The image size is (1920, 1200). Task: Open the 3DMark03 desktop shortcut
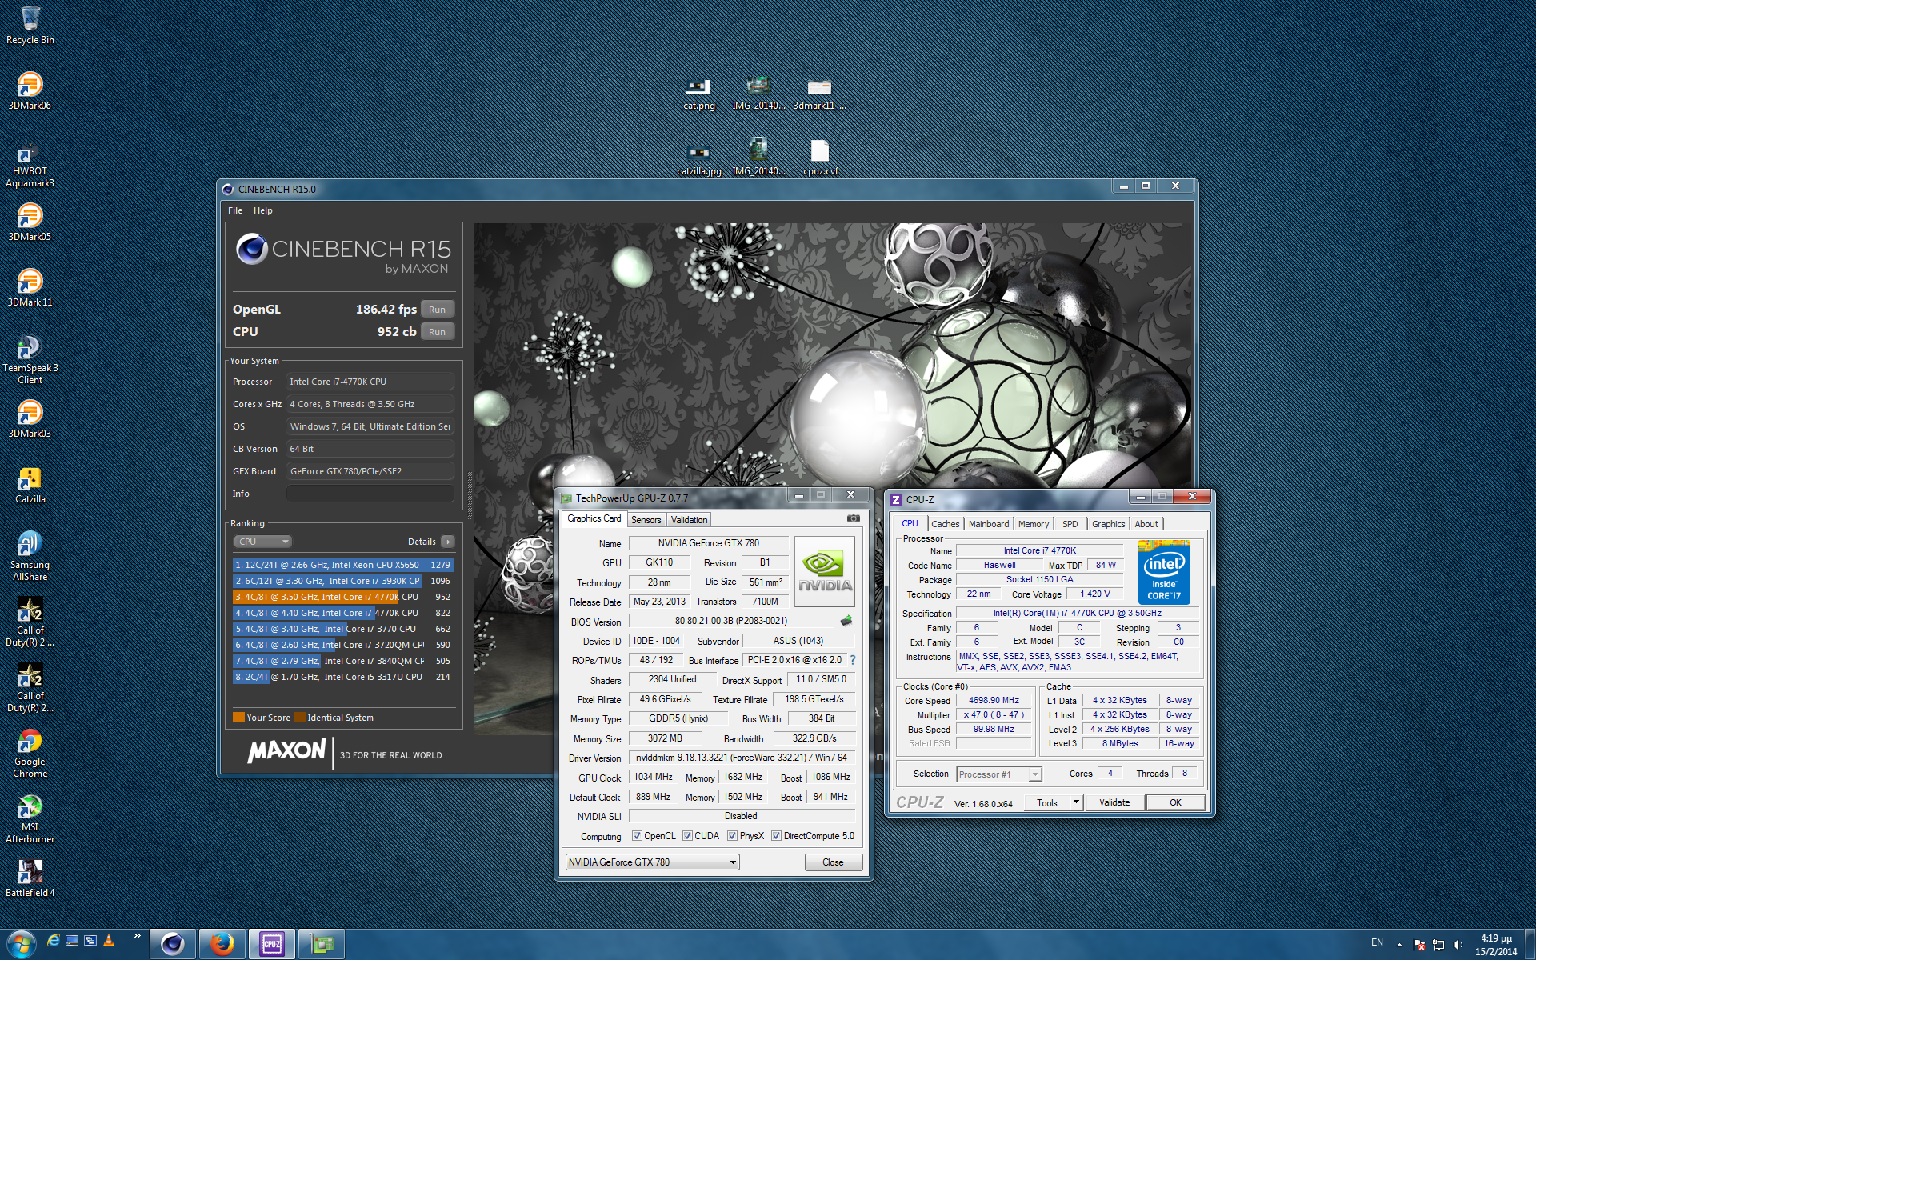[x=30, y=418]
